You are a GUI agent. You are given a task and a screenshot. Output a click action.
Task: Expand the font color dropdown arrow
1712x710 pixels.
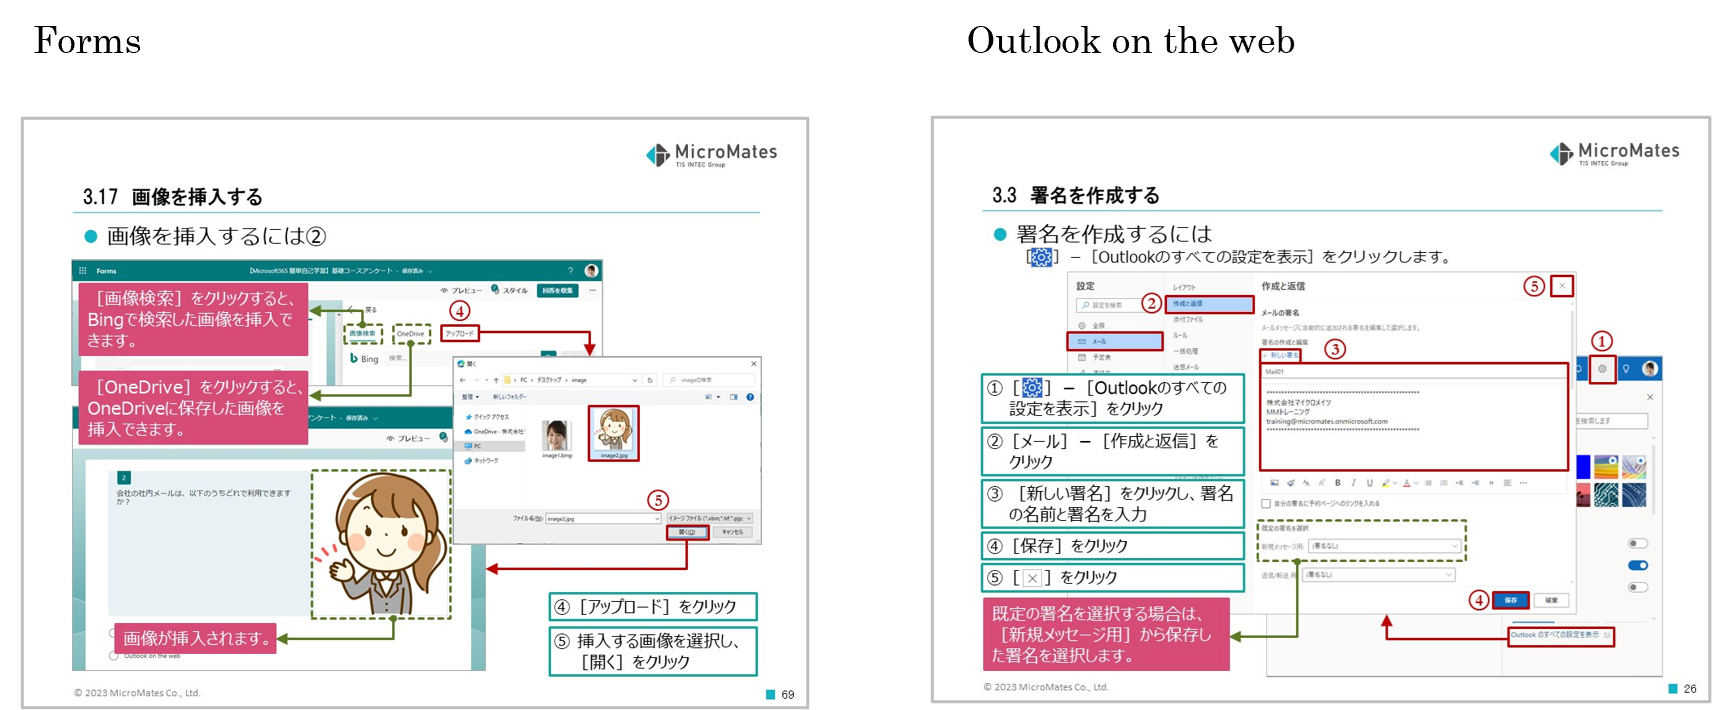pos(1416,483)
